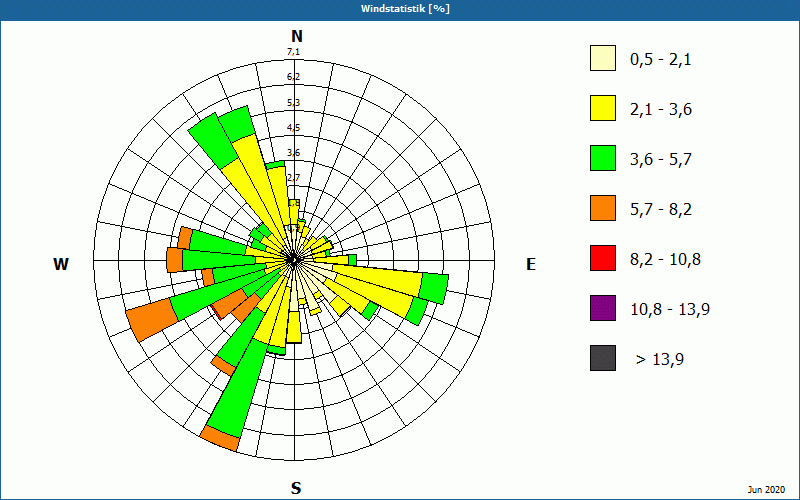Image resolution: width=800 pixels, height=500 pixels.
Task: Click the legend label '3,6 - 5,7'
Action: tap(661, 160)
